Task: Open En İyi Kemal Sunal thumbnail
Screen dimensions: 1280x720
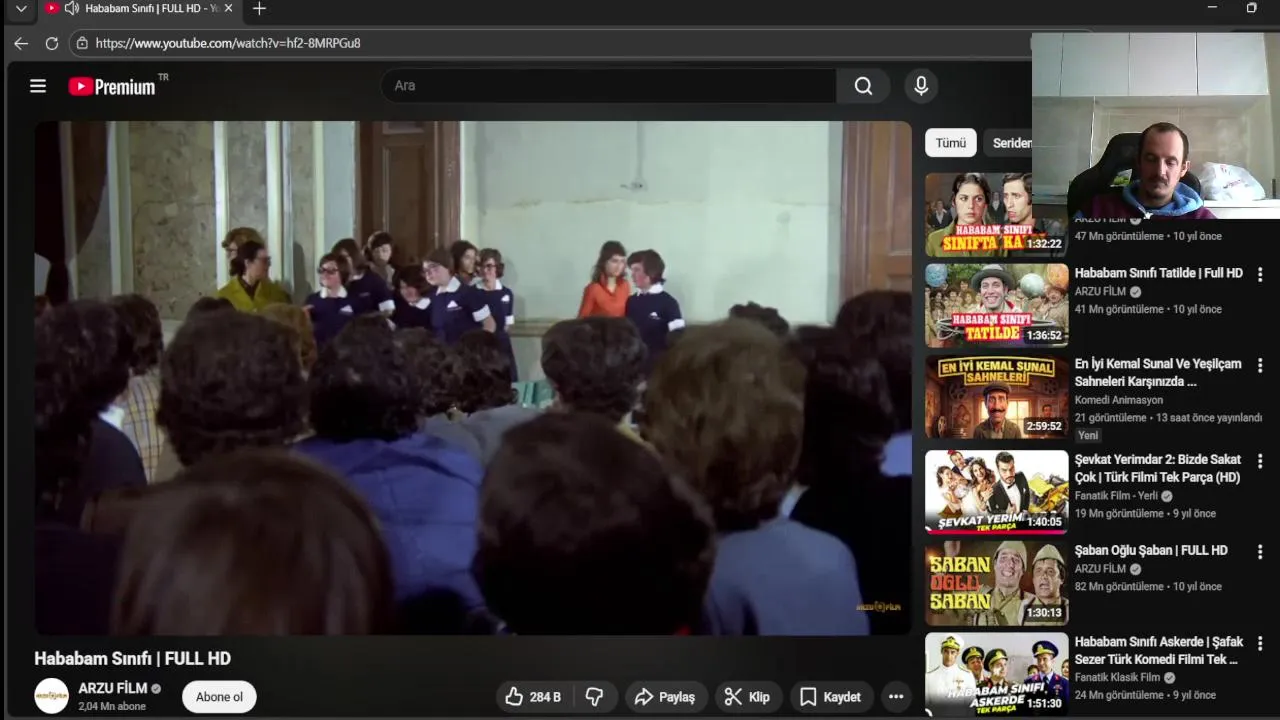Action: tap(996, 397)
